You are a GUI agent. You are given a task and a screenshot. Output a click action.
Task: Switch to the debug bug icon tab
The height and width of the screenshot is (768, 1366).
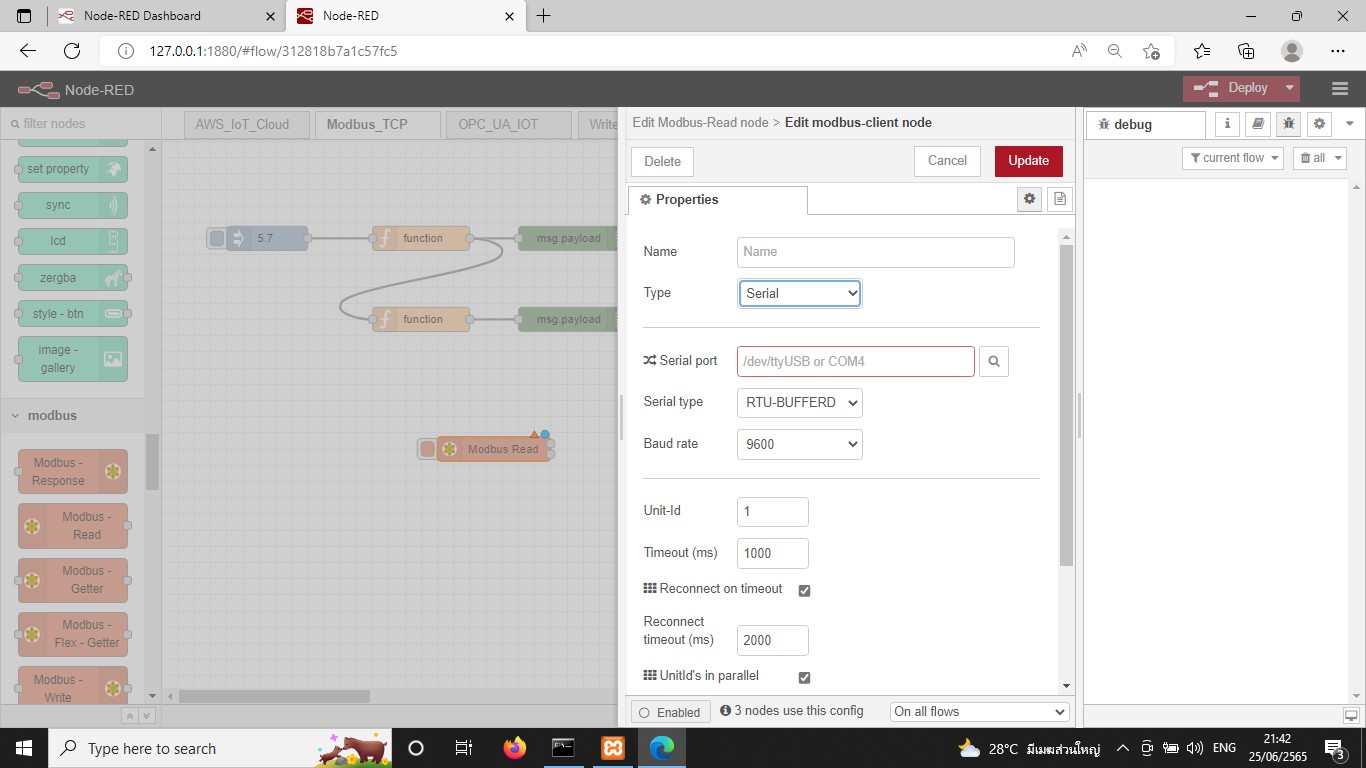[x=1289, y=124]
